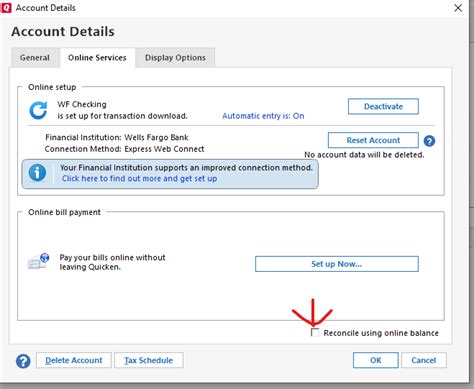
Task: Click the Account Details heading text
Action: tap(63, 32)
